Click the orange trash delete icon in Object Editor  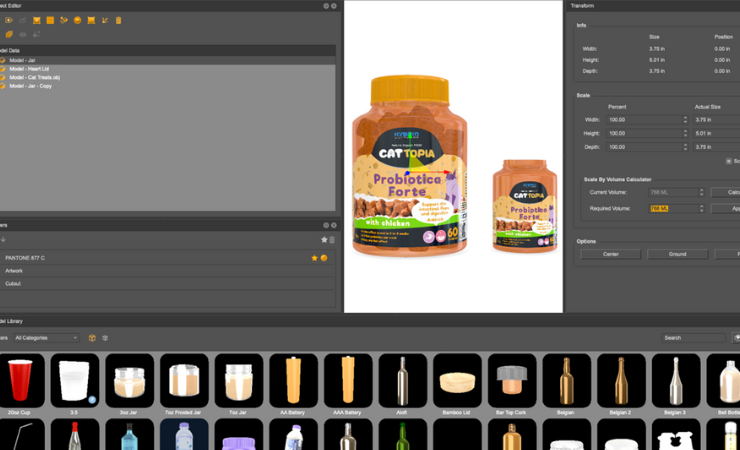[118, 20]
